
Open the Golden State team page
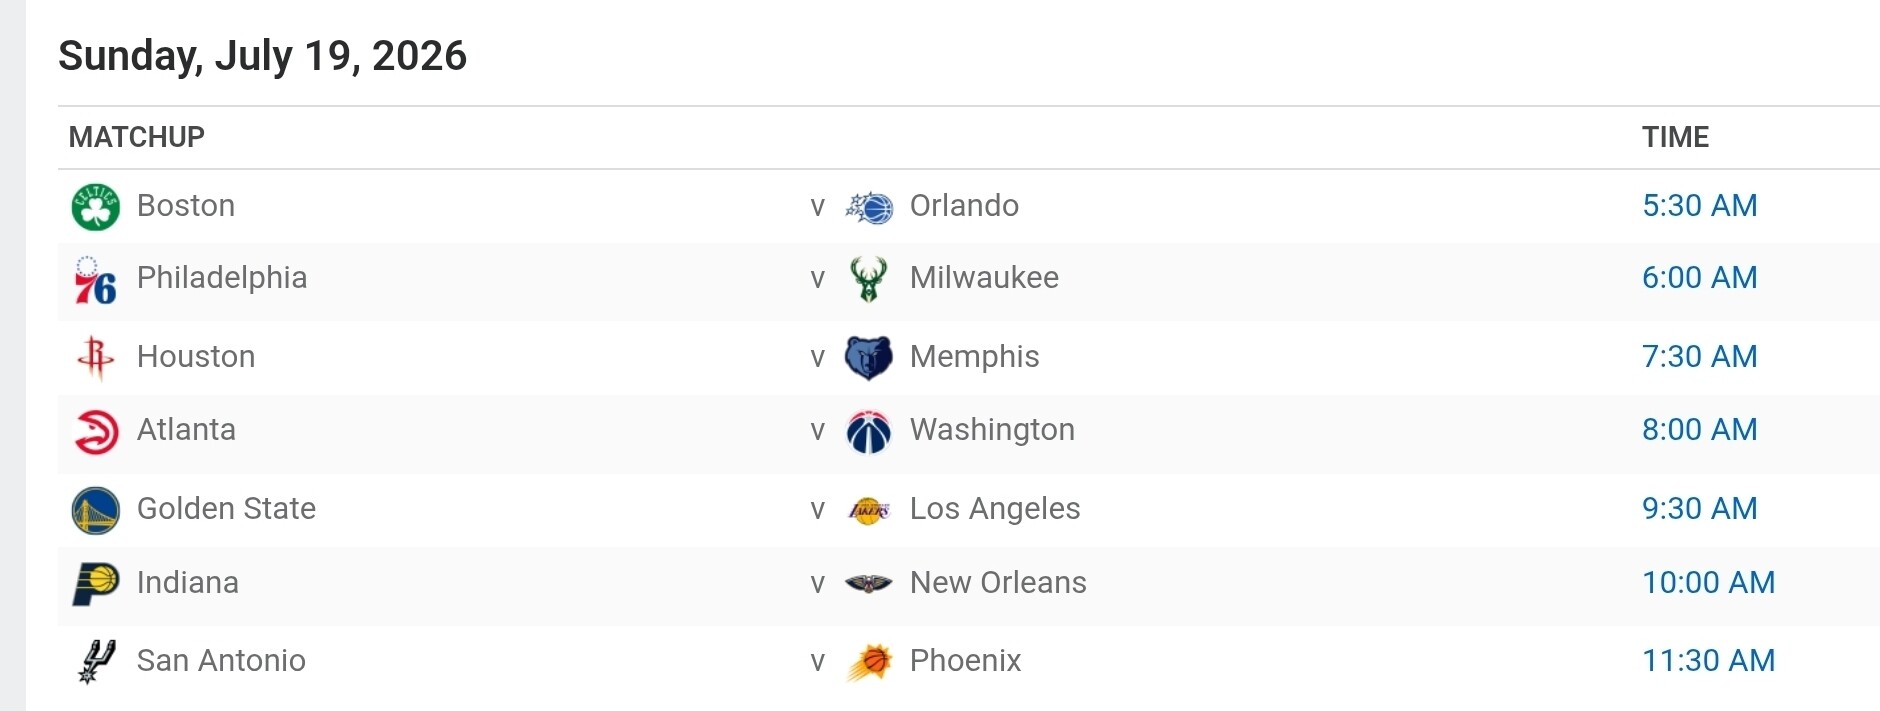(x=226, y=508)
